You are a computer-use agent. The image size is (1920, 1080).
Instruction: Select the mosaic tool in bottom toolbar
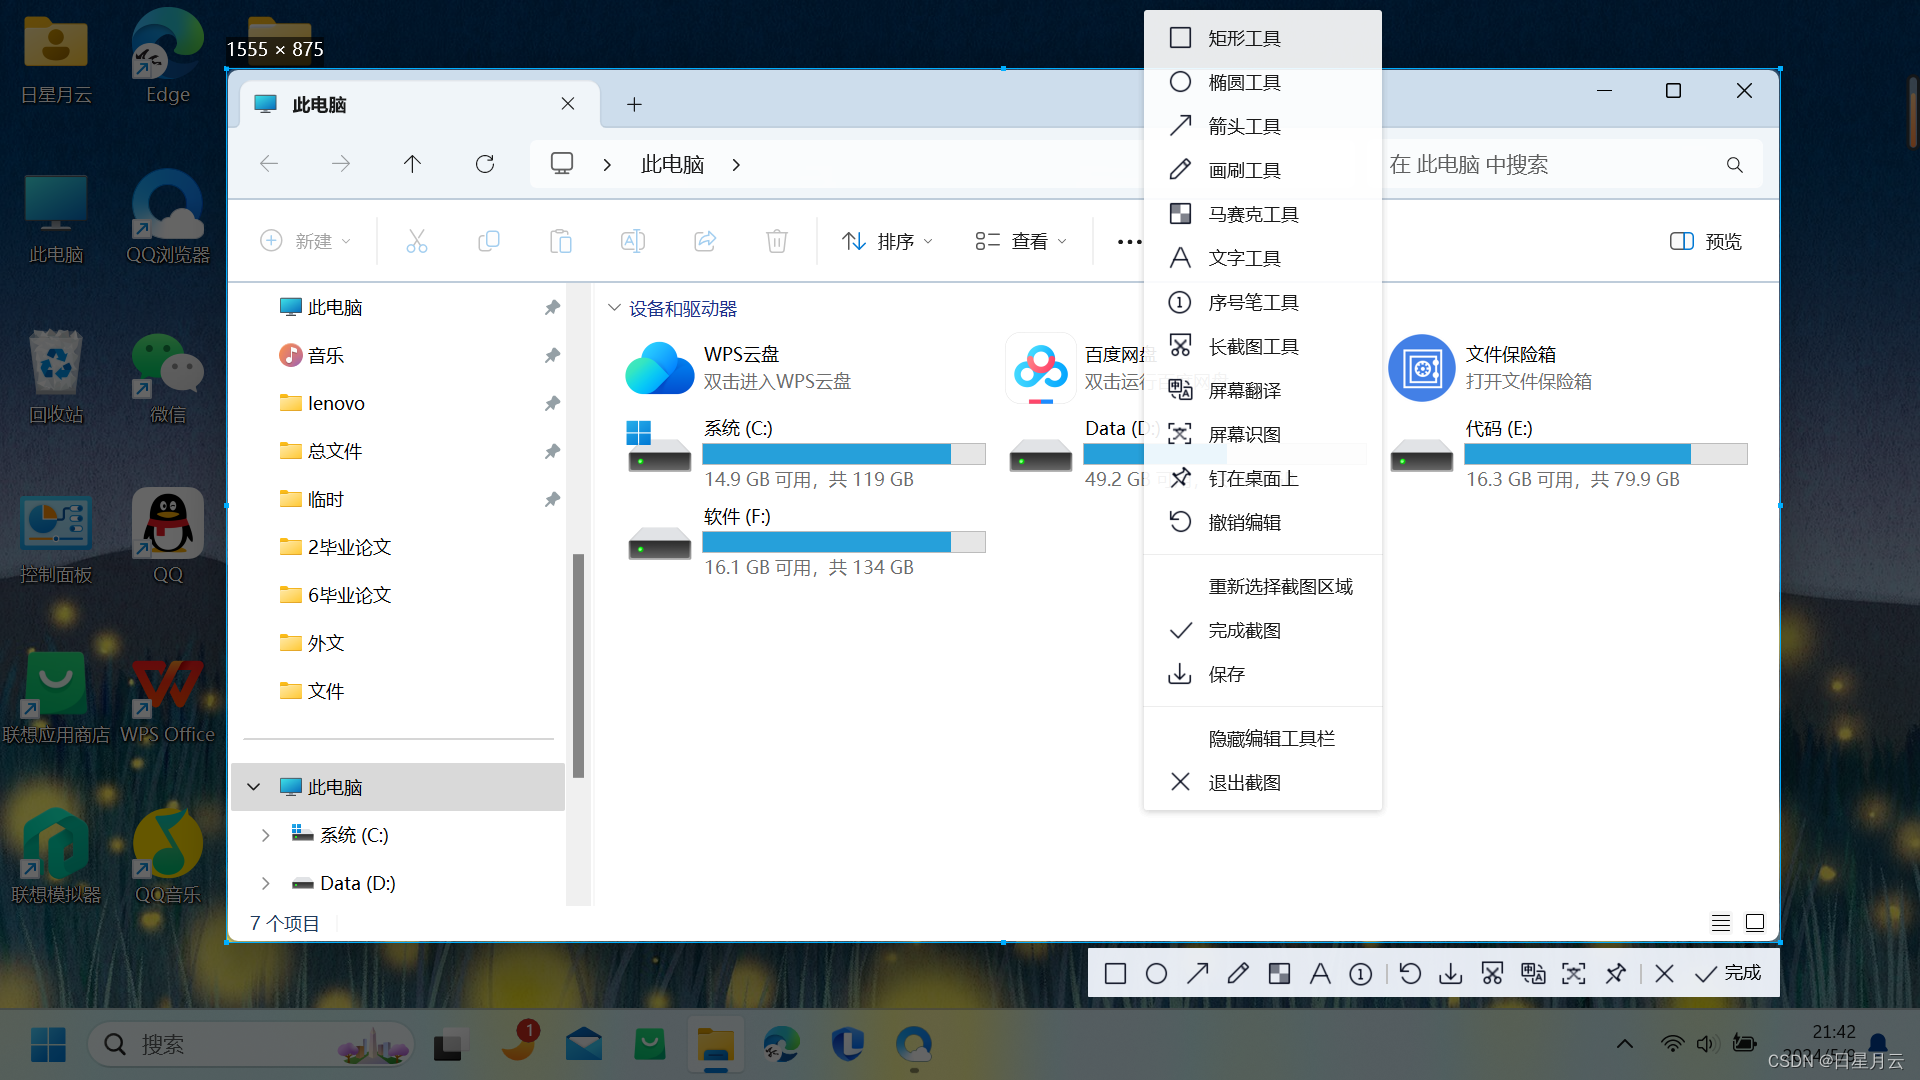point(1279,974)
